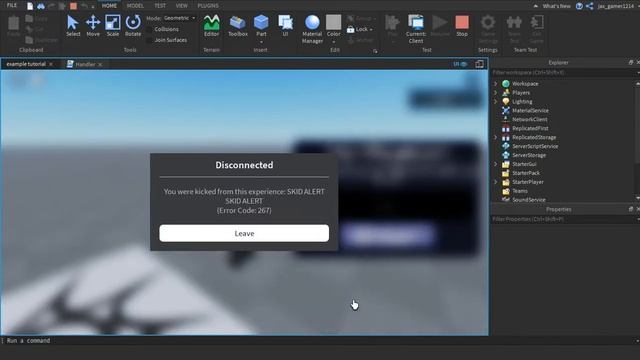Expand the StarterGui tree node

click(496, 164)
